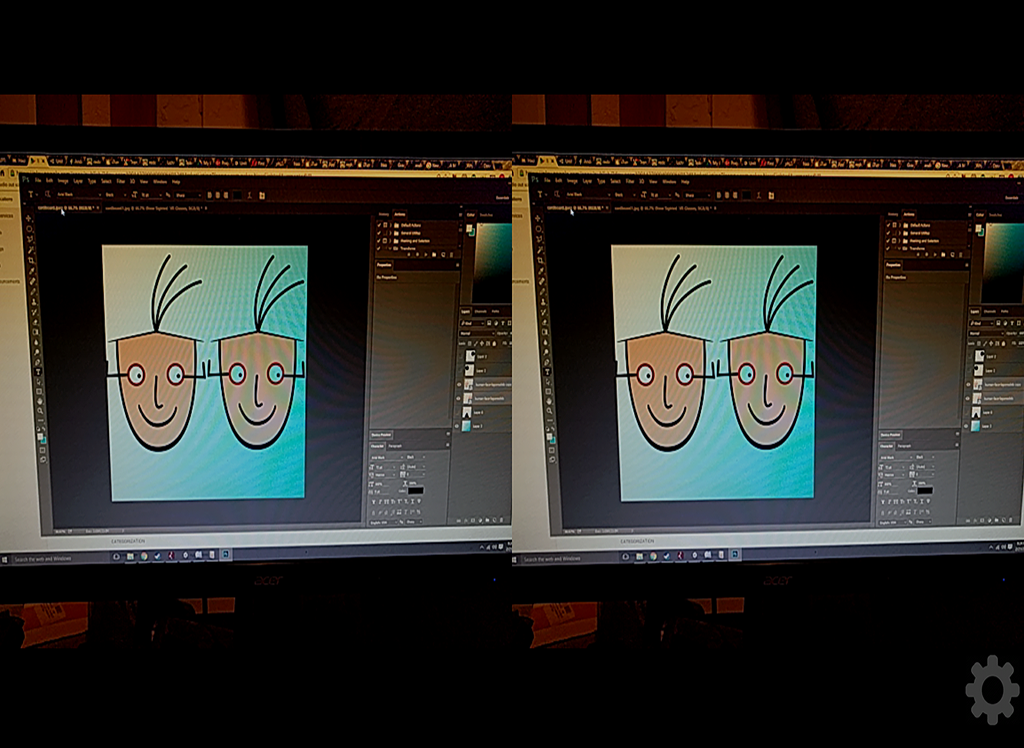
Task: Delete layer trash icon in left view
Action: point(501,520)
